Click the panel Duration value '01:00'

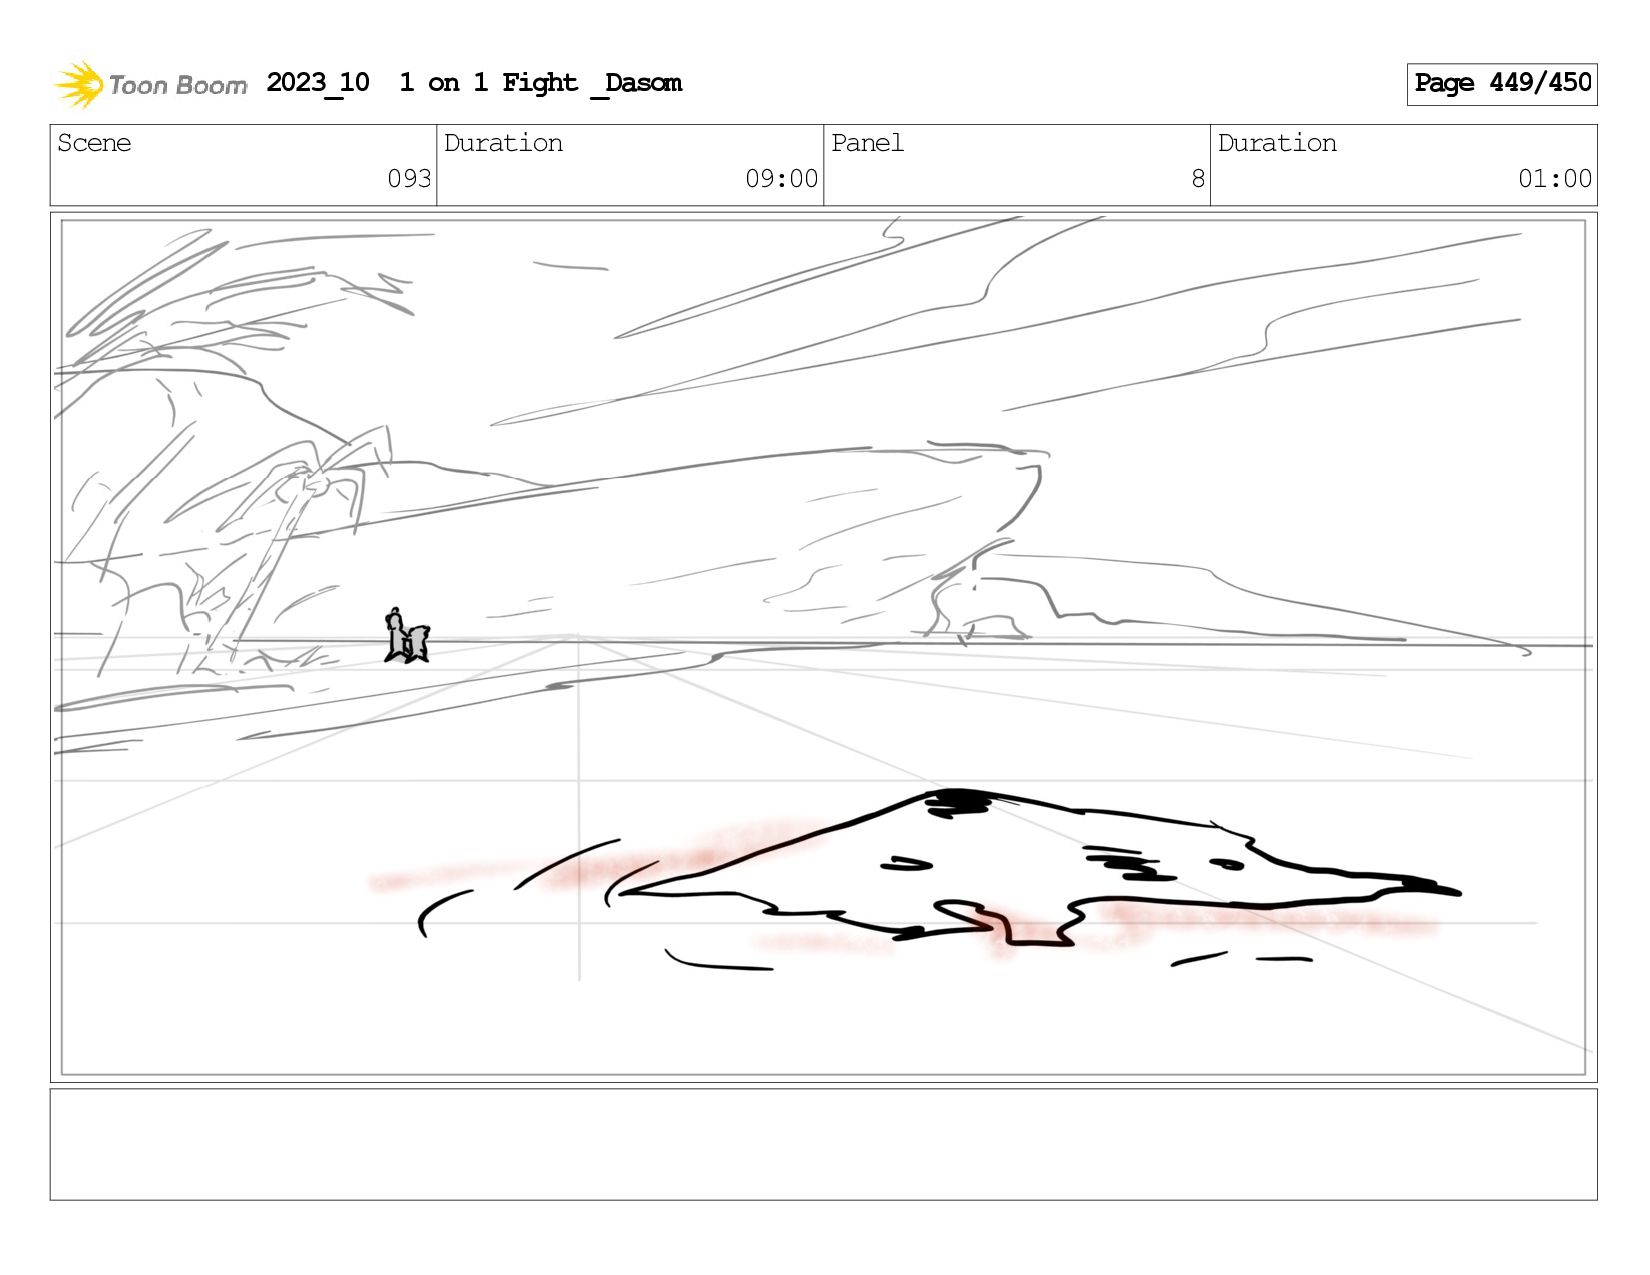(1554, 179)
